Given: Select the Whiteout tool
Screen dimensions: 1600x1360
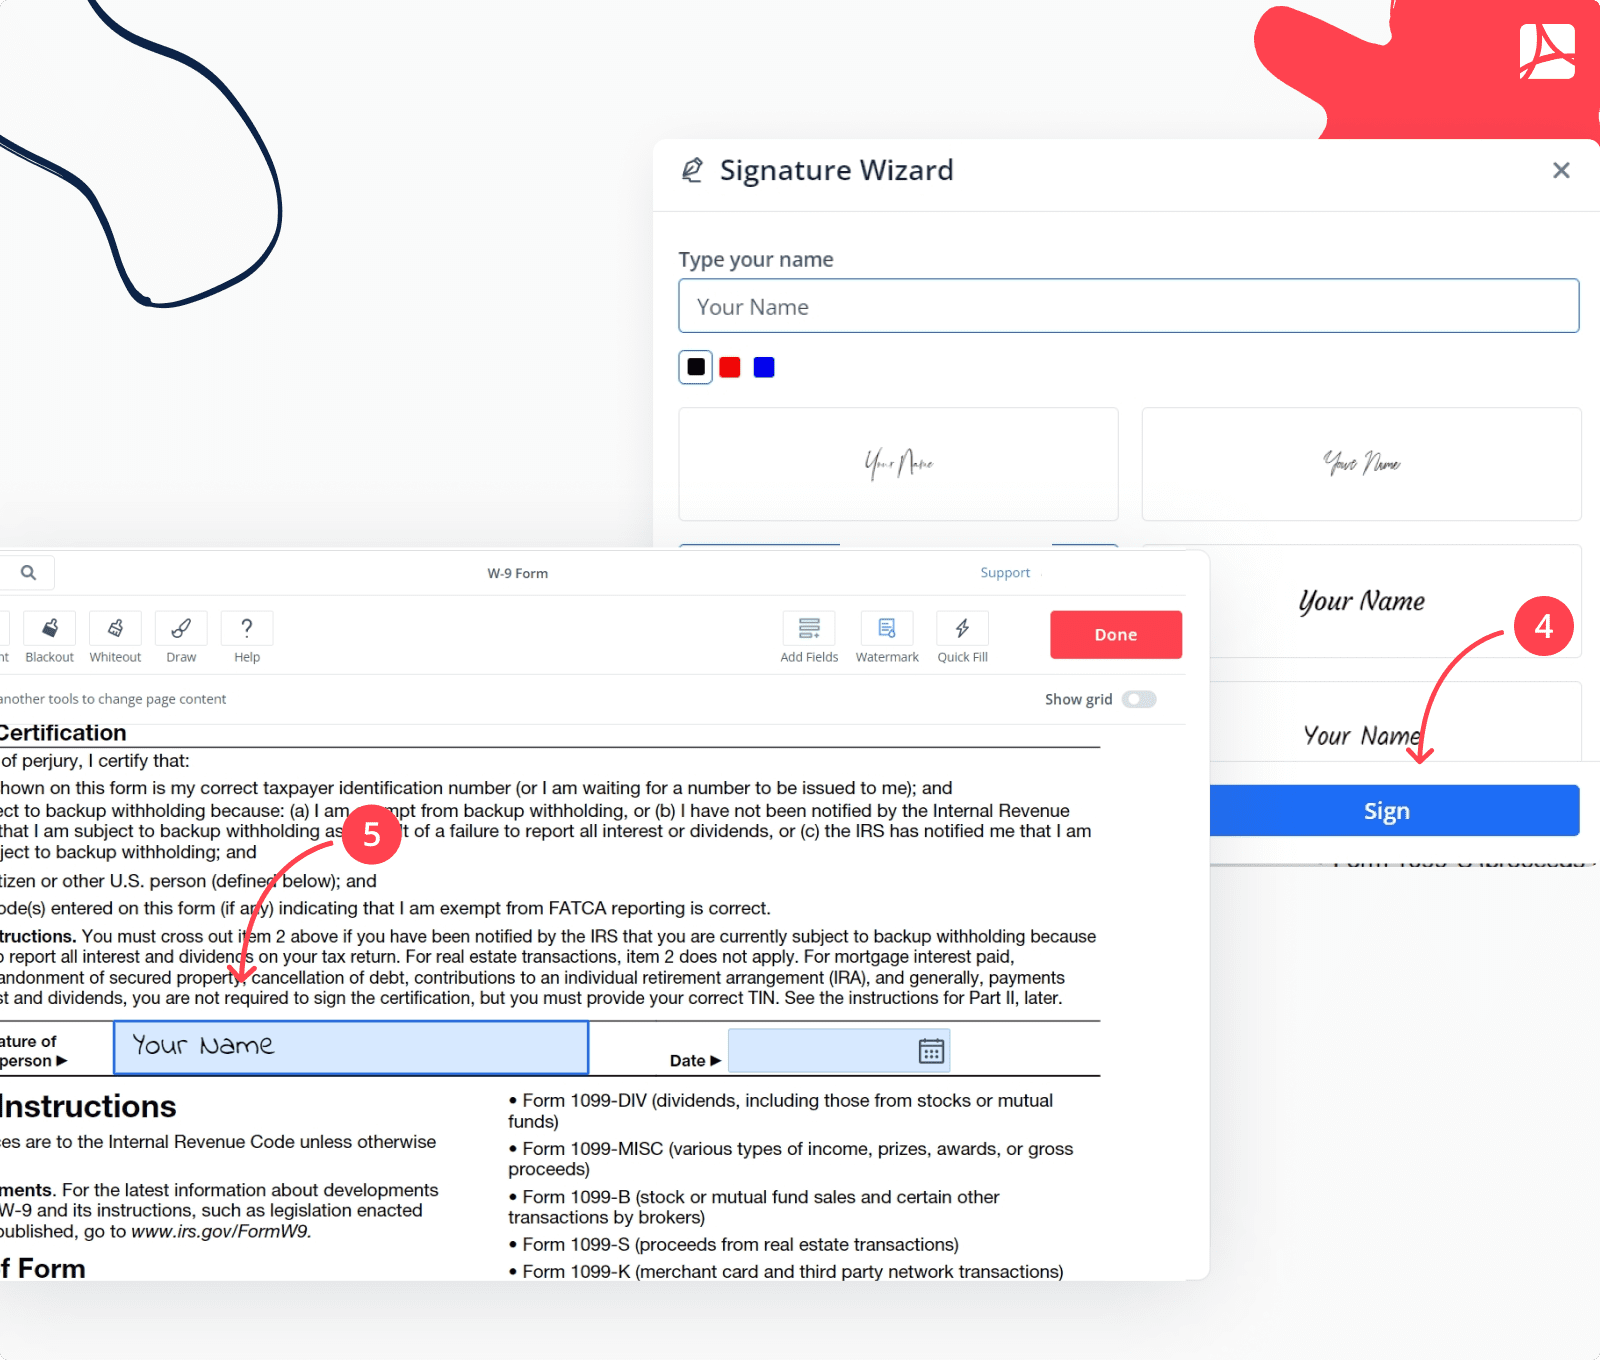Looking at the screenshot, I should pyautogui.click(x=115, y=637).
